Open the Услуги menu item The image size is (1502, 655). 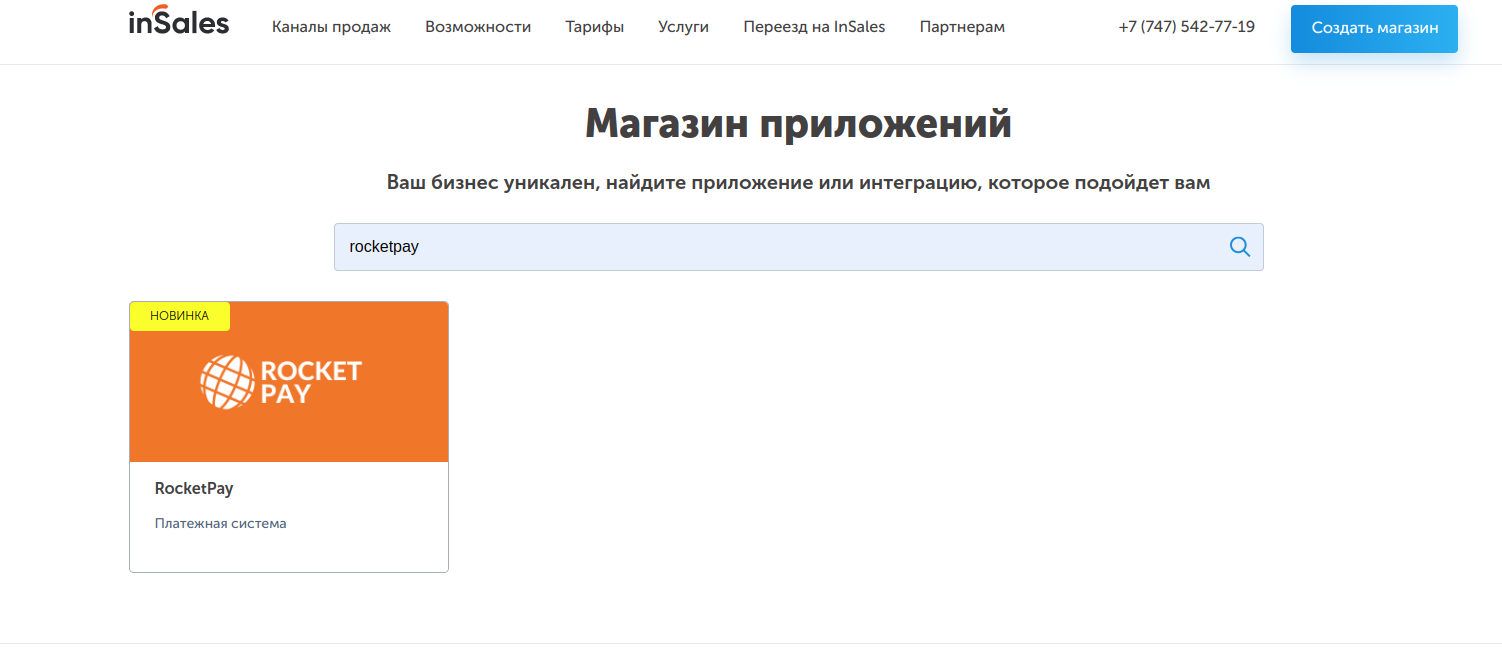coord(684,27)
